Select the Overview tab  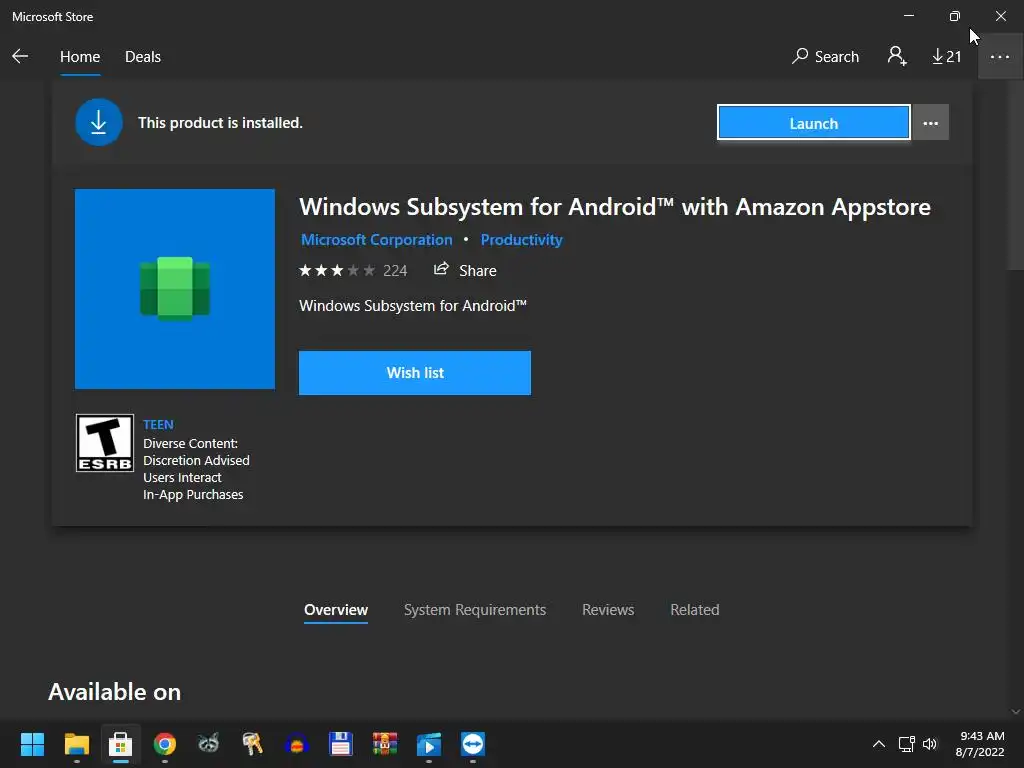click(336, 610)
